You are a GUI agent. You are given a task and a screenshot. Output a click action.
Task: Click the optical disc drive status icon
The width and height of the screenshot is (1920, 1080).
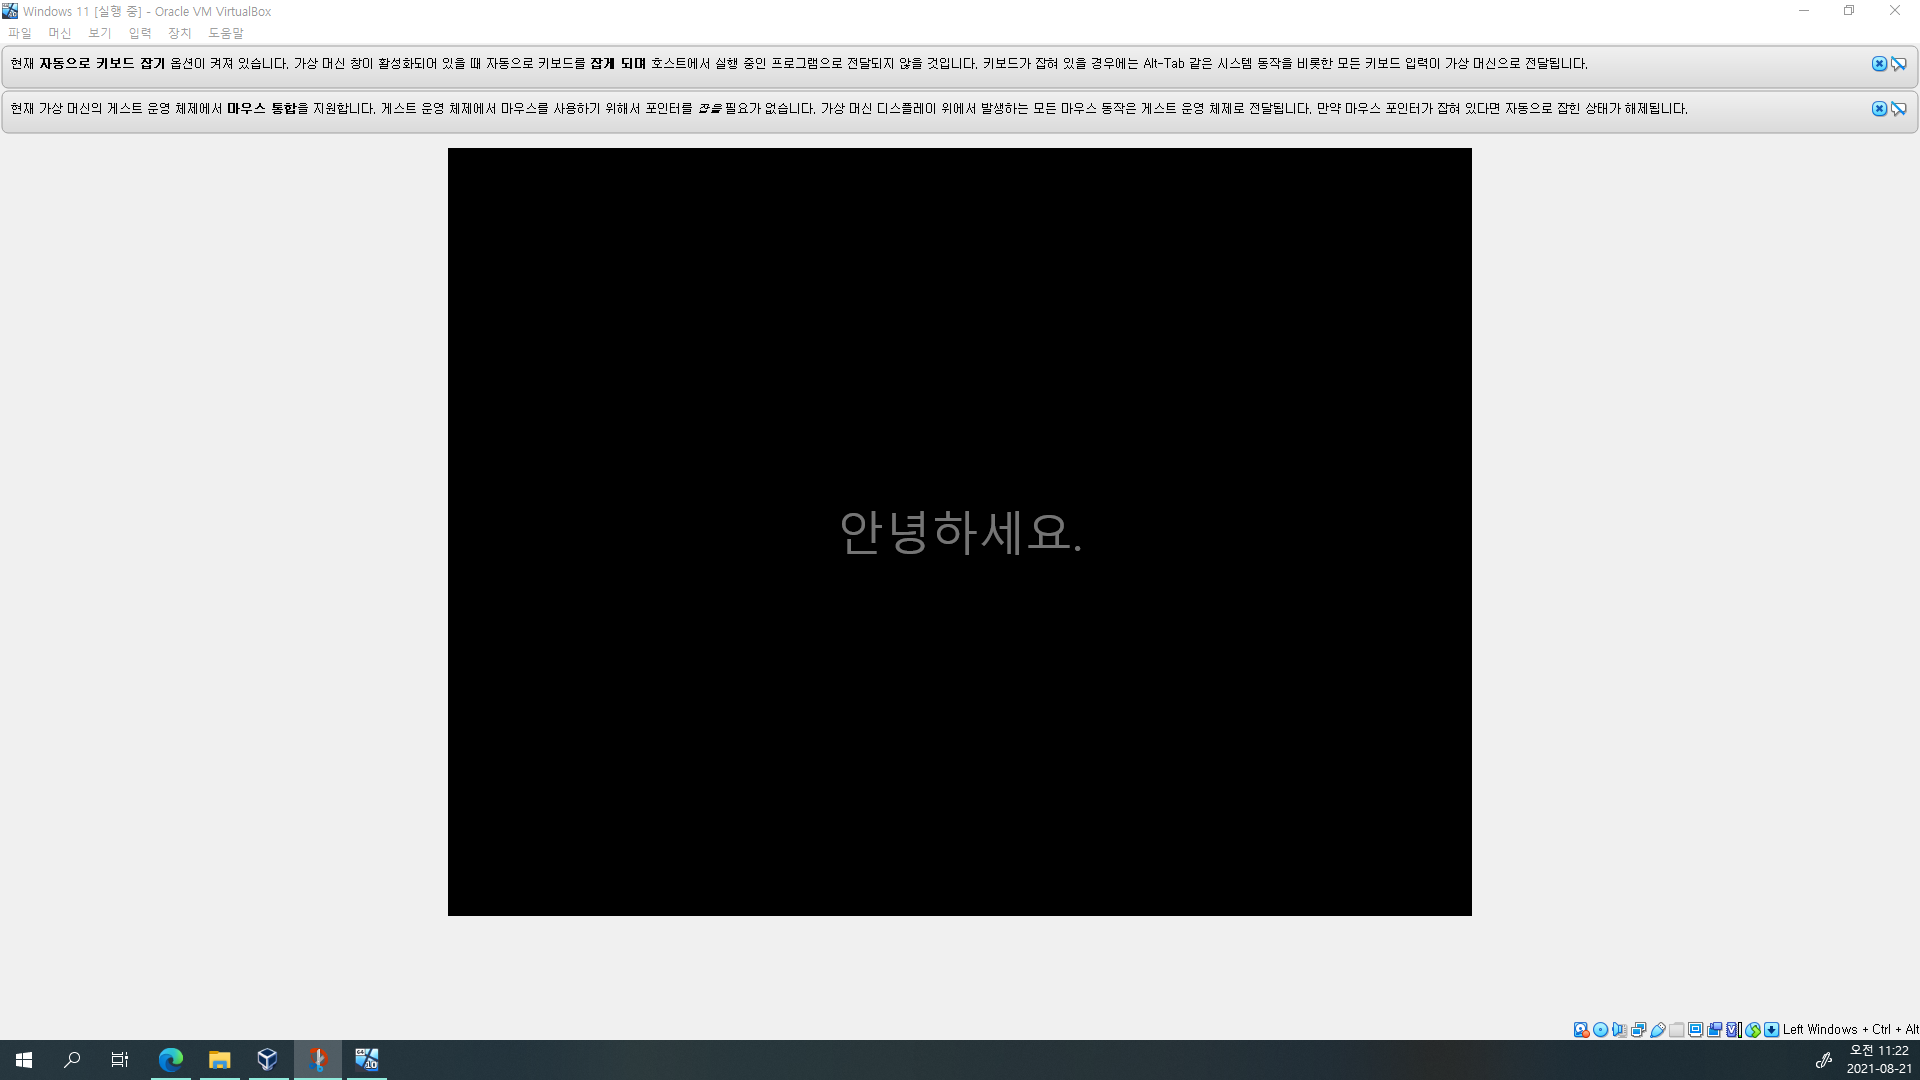click(1600, 1030)
